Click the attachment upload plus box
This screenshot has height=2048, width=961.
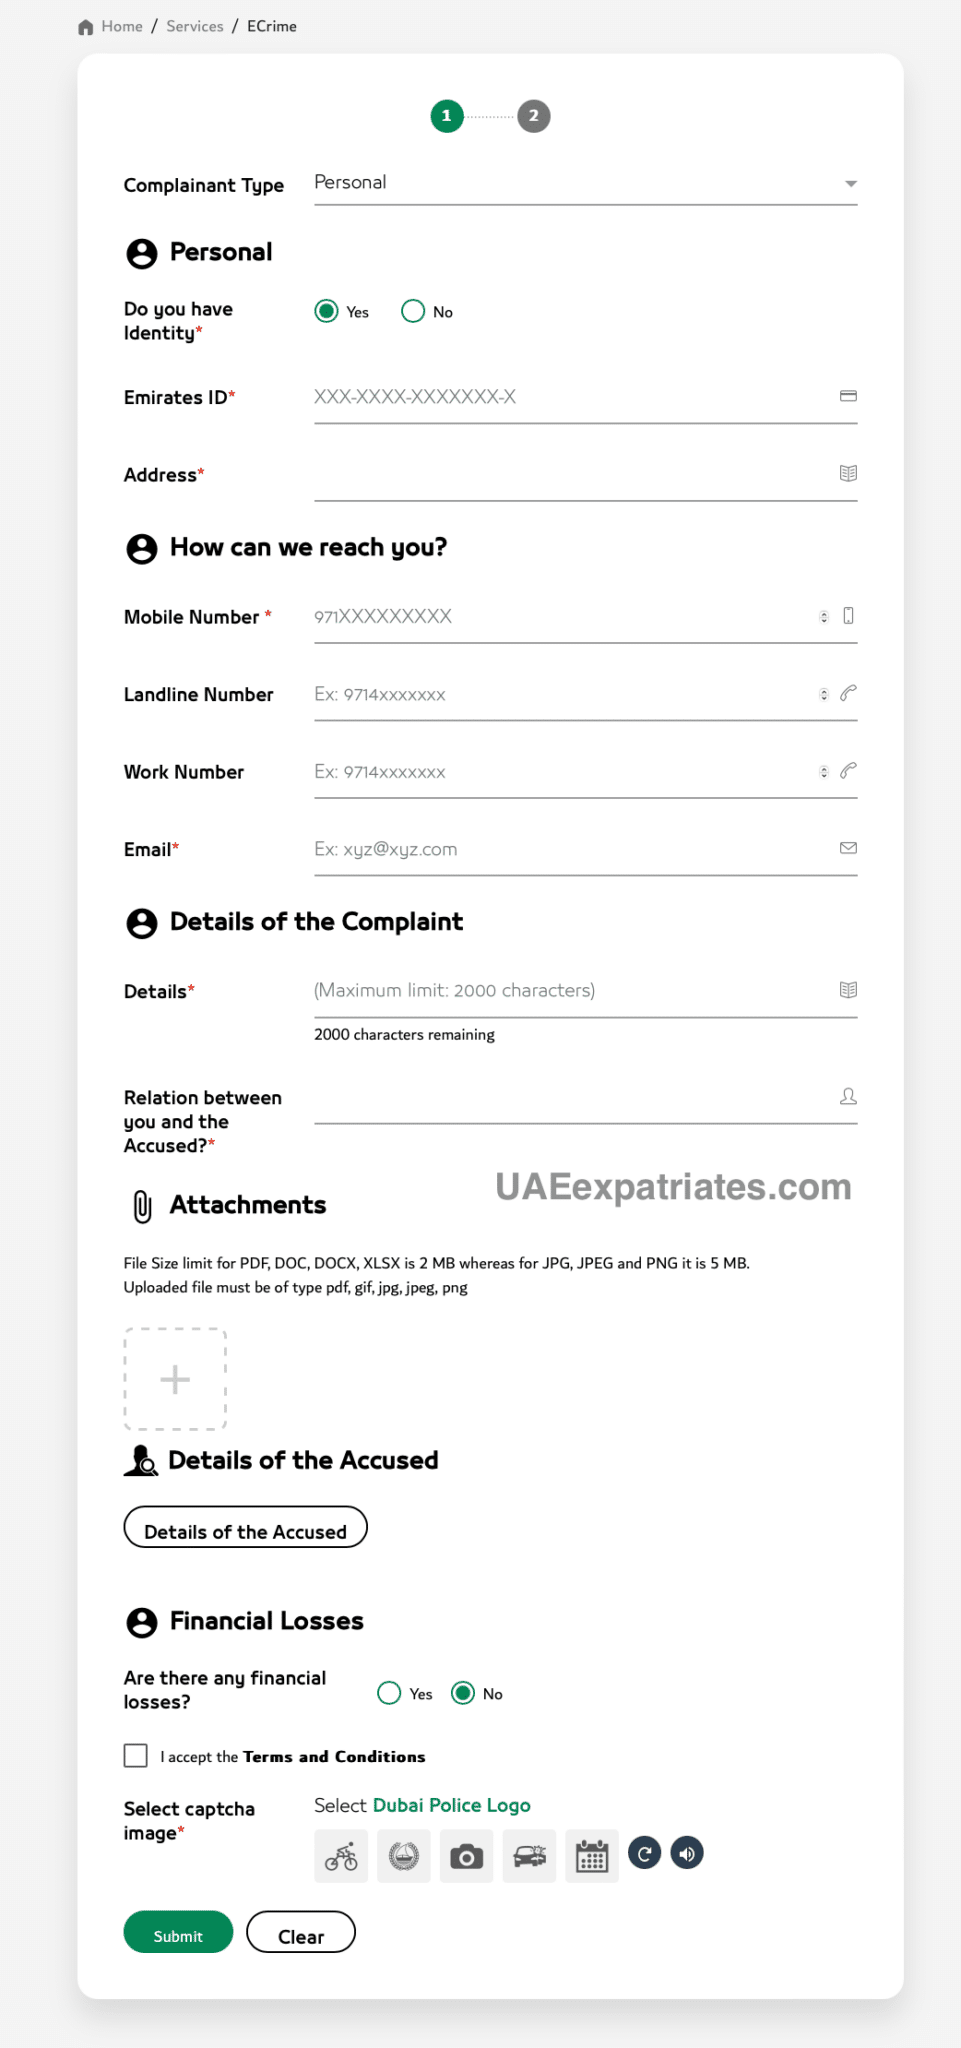point(174,1379)
